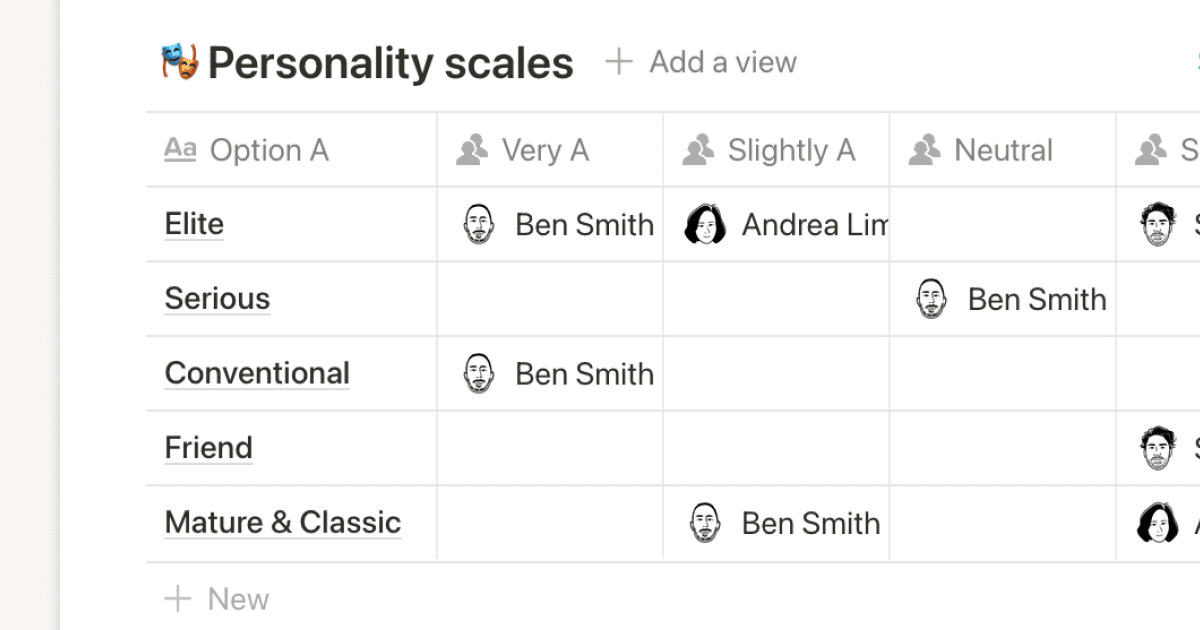Click Ben Smith's avatar in the Conventional row

[x=479, y=374]
